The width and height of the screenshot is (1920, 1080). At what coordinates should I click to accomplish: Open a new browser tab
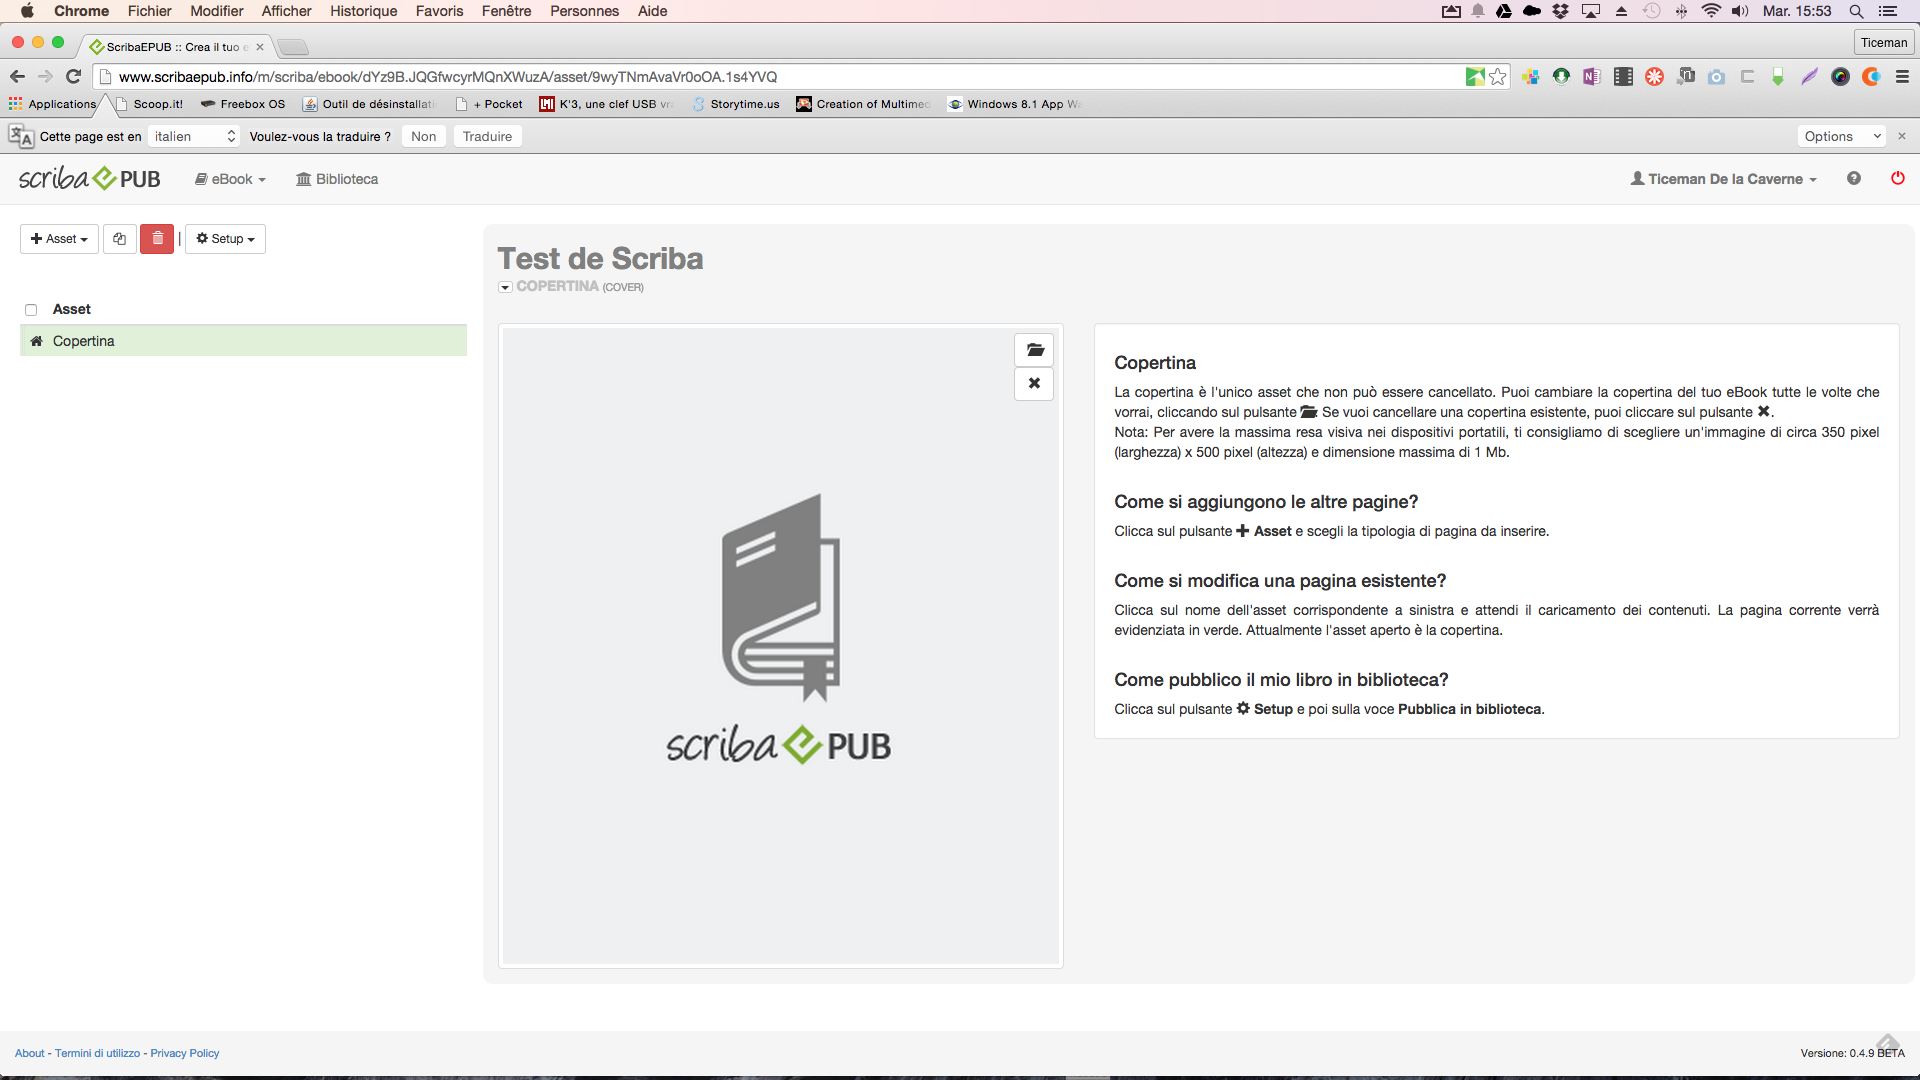293,47
